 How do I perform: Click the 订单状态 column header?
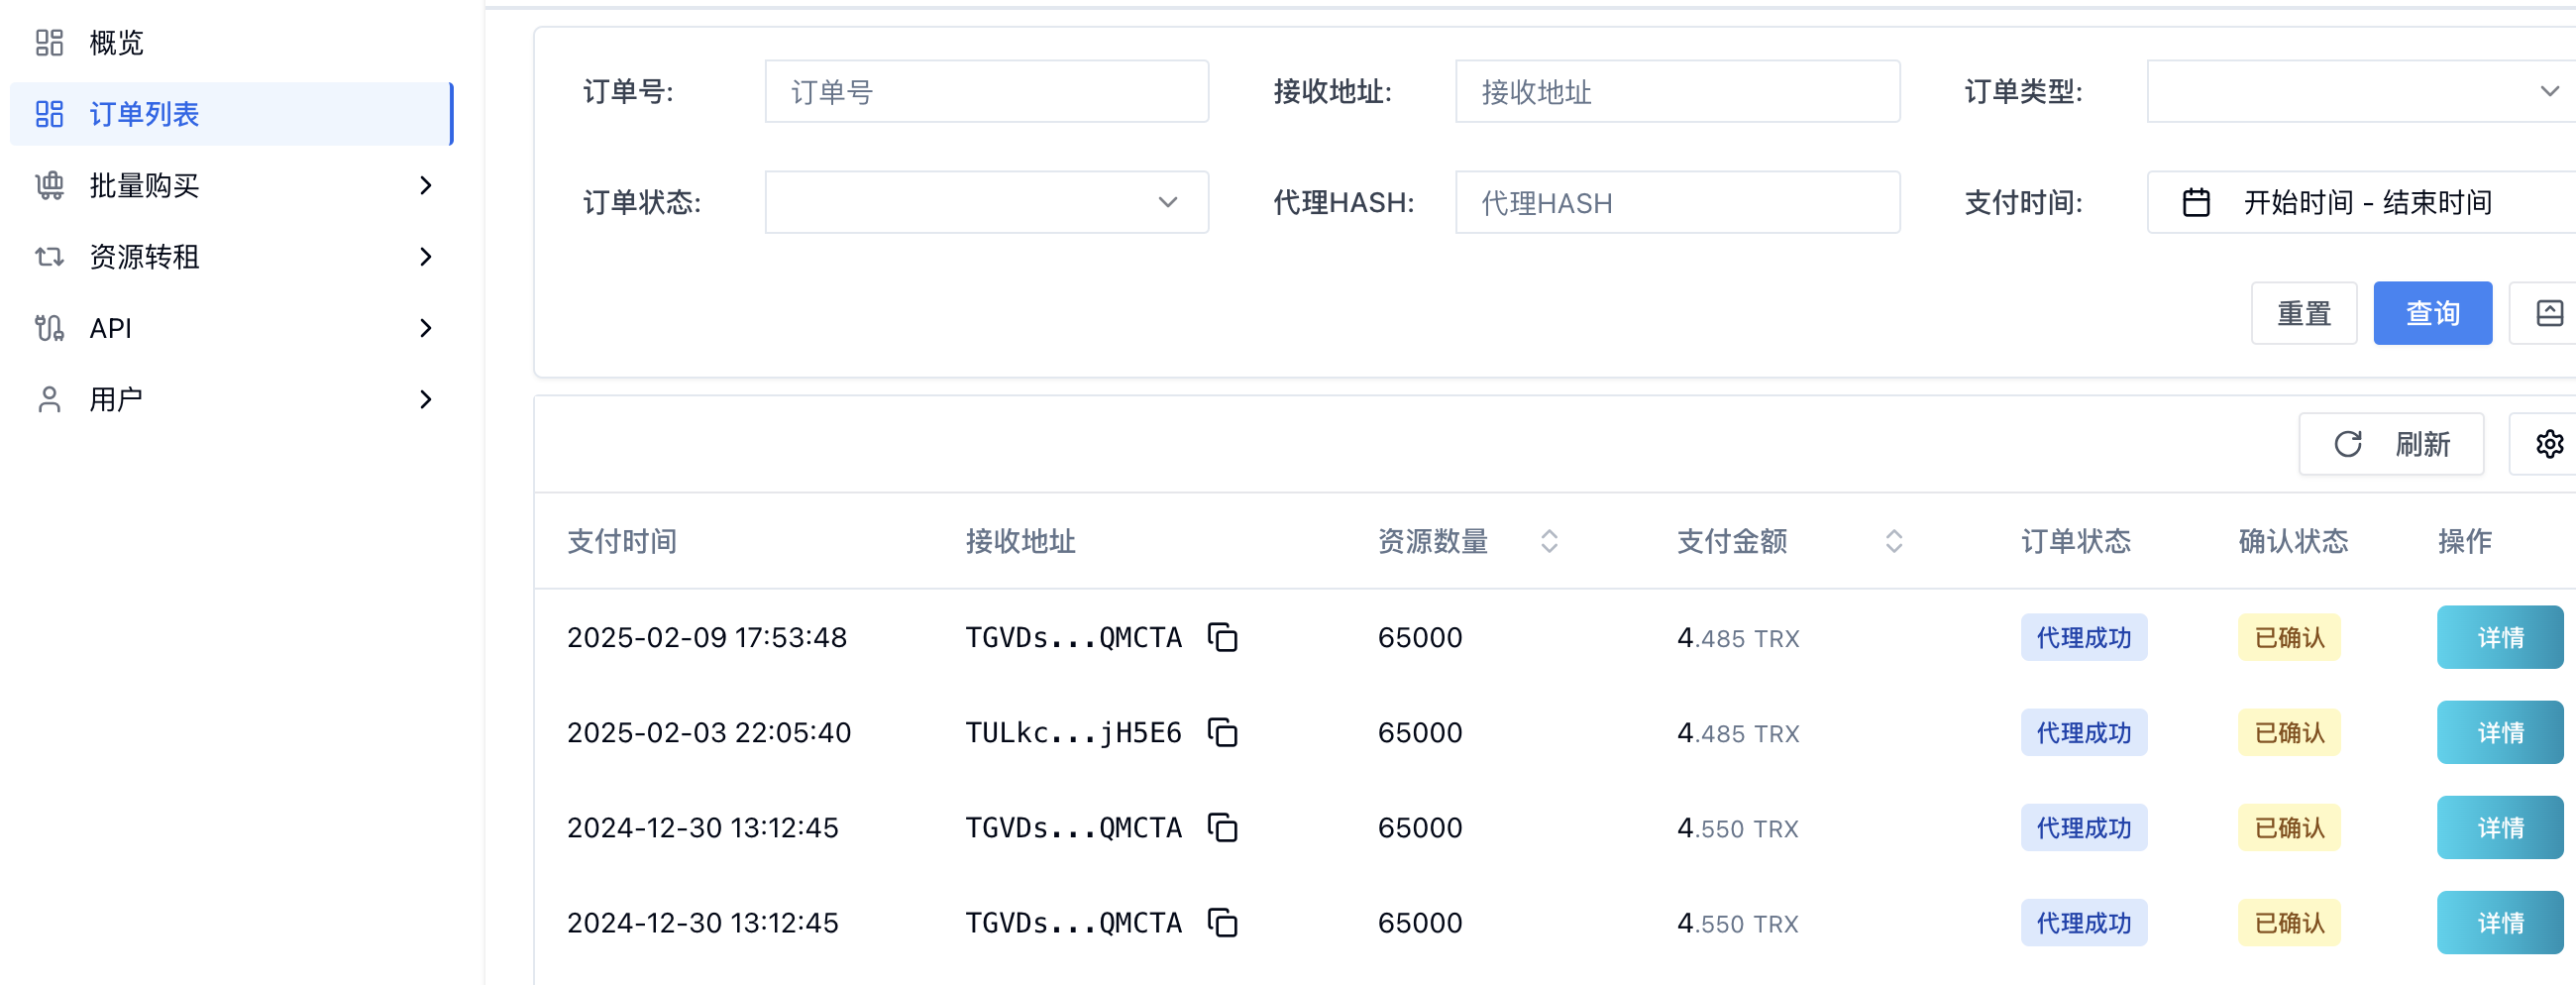tap(2075, 541)
